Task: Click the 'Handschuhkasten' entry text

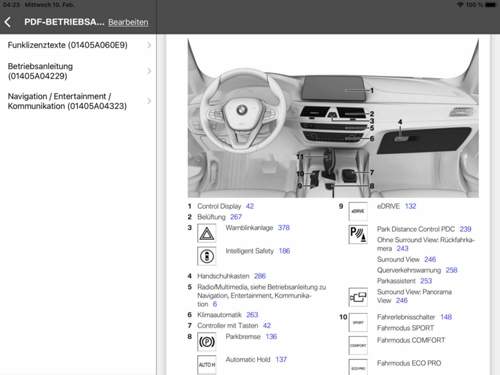Action: click(x=223, y=276)
